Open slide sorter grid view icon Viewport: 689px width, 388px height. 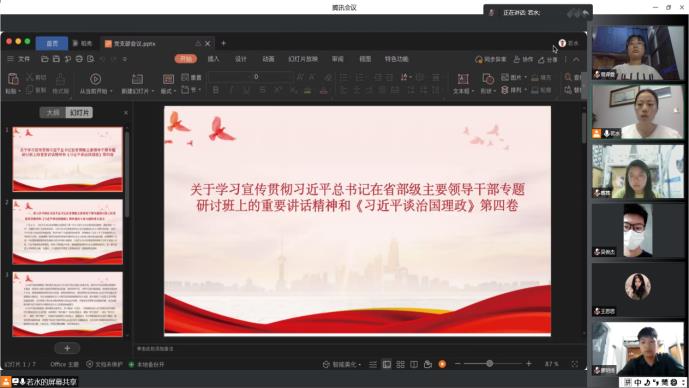click(x=400, y=364)
